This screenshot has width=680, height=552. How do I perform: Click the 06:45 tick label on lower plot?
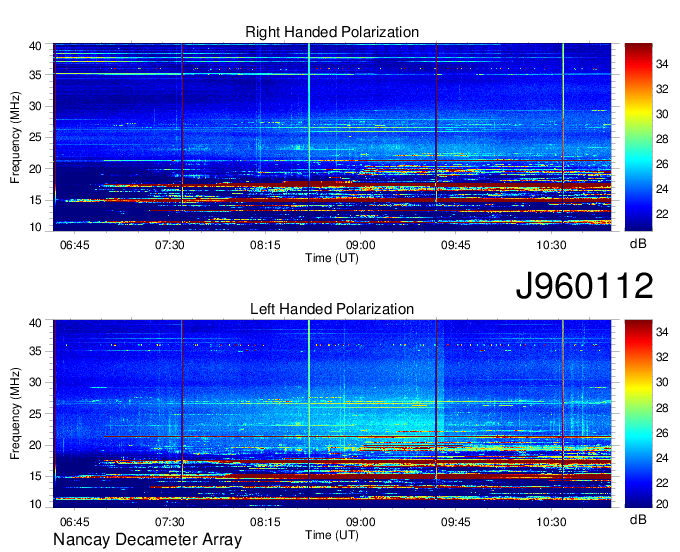[75, 522]
